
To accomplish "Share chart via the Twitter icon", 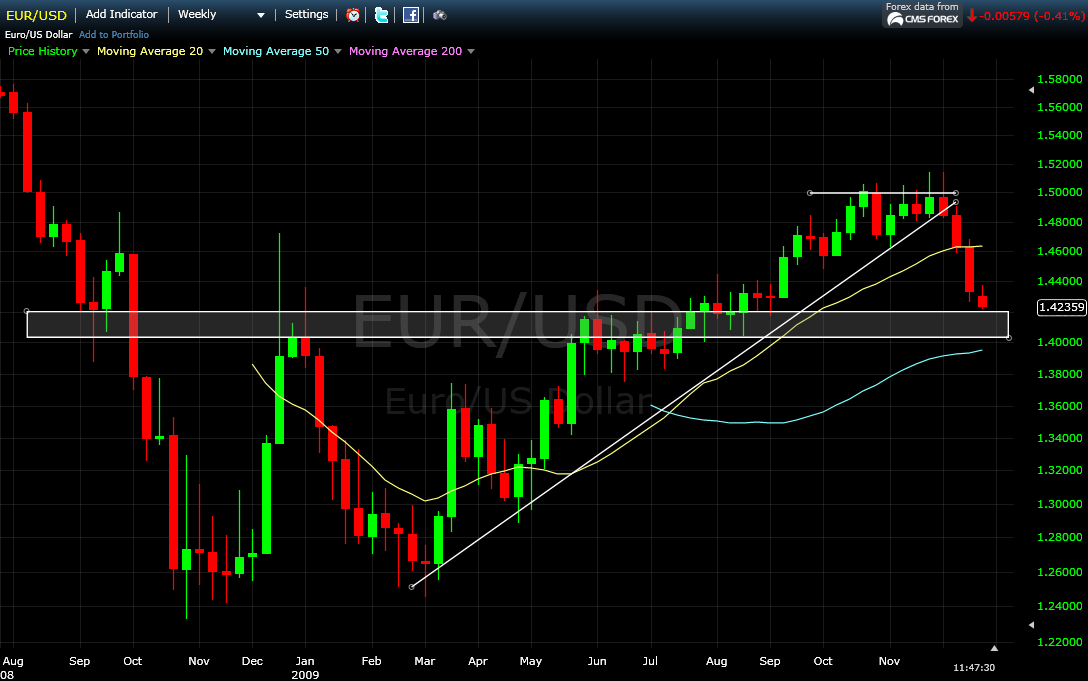I will click(382, 15).
